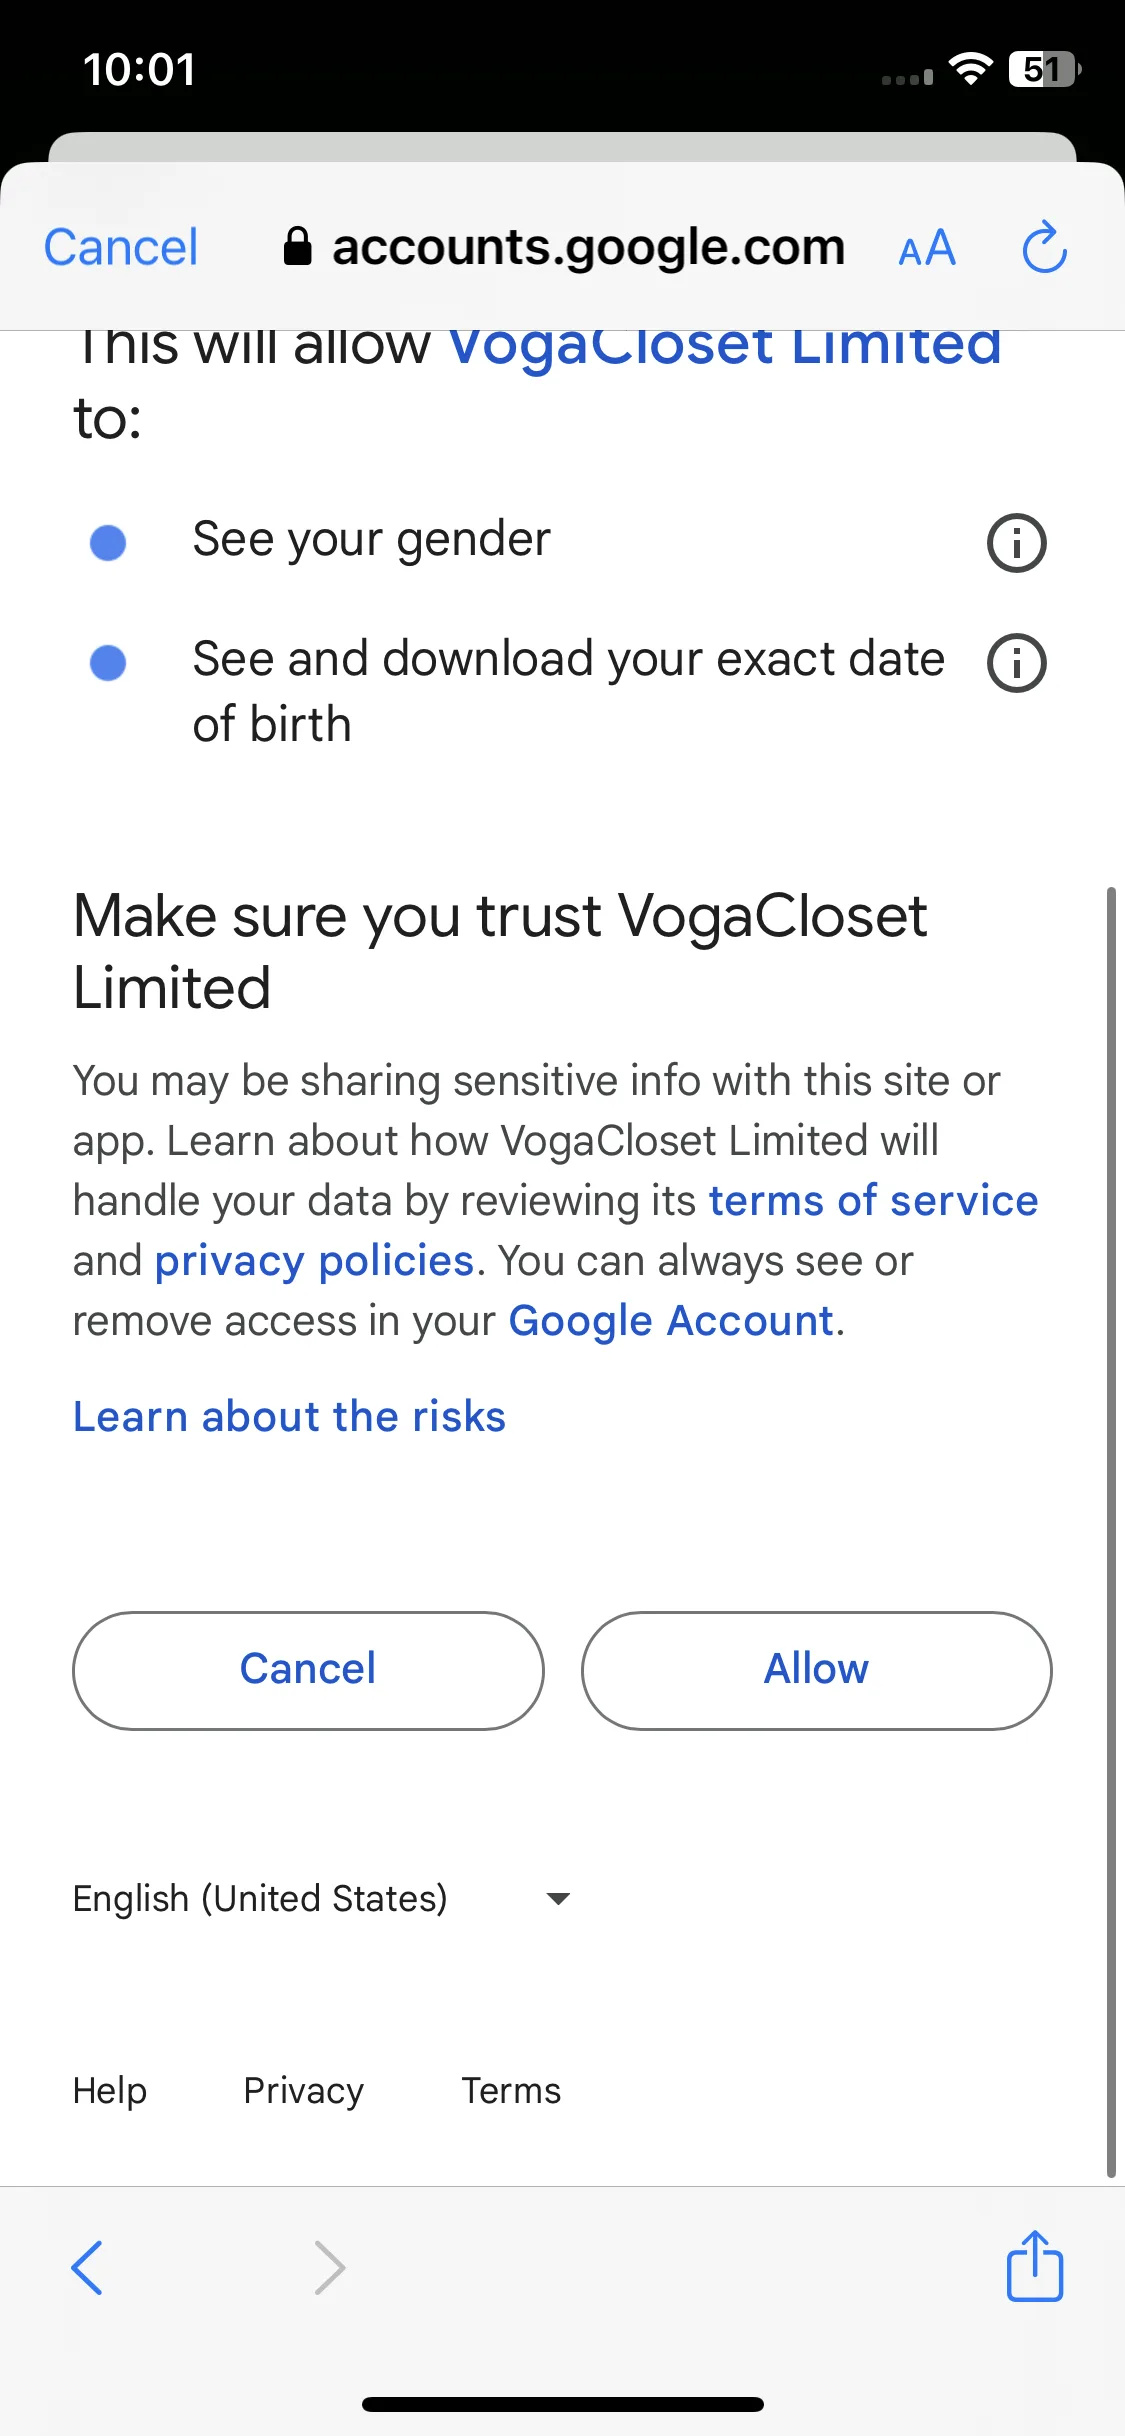The height and width of the screenshot is (2436, 1125).
Task: Go back using the left chevron
Action: 88,2267
